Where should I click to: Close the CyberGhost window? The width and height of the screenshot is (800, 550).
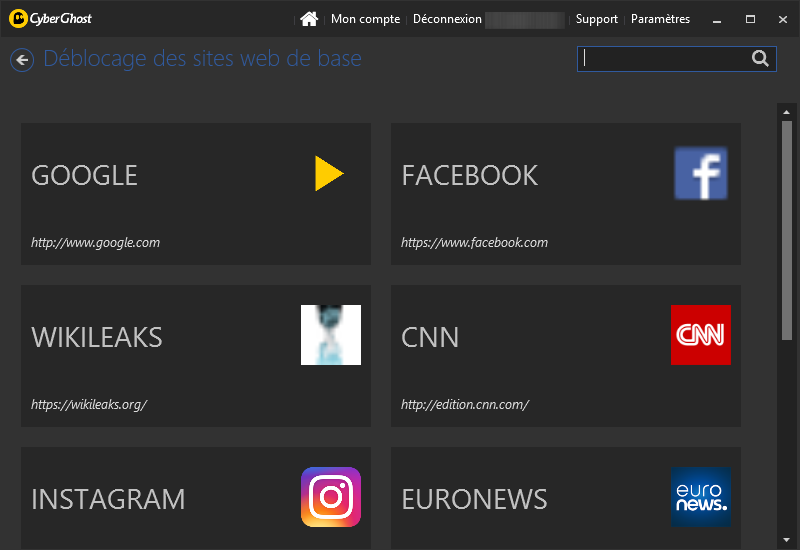pos(783,19)
